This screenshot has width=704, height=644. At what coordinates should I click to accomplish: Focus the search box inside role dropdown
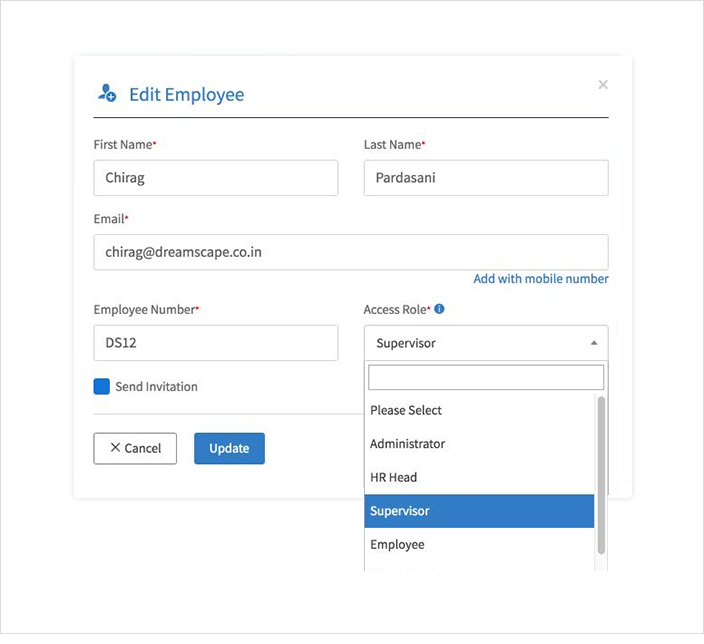[x=486, y=377]
